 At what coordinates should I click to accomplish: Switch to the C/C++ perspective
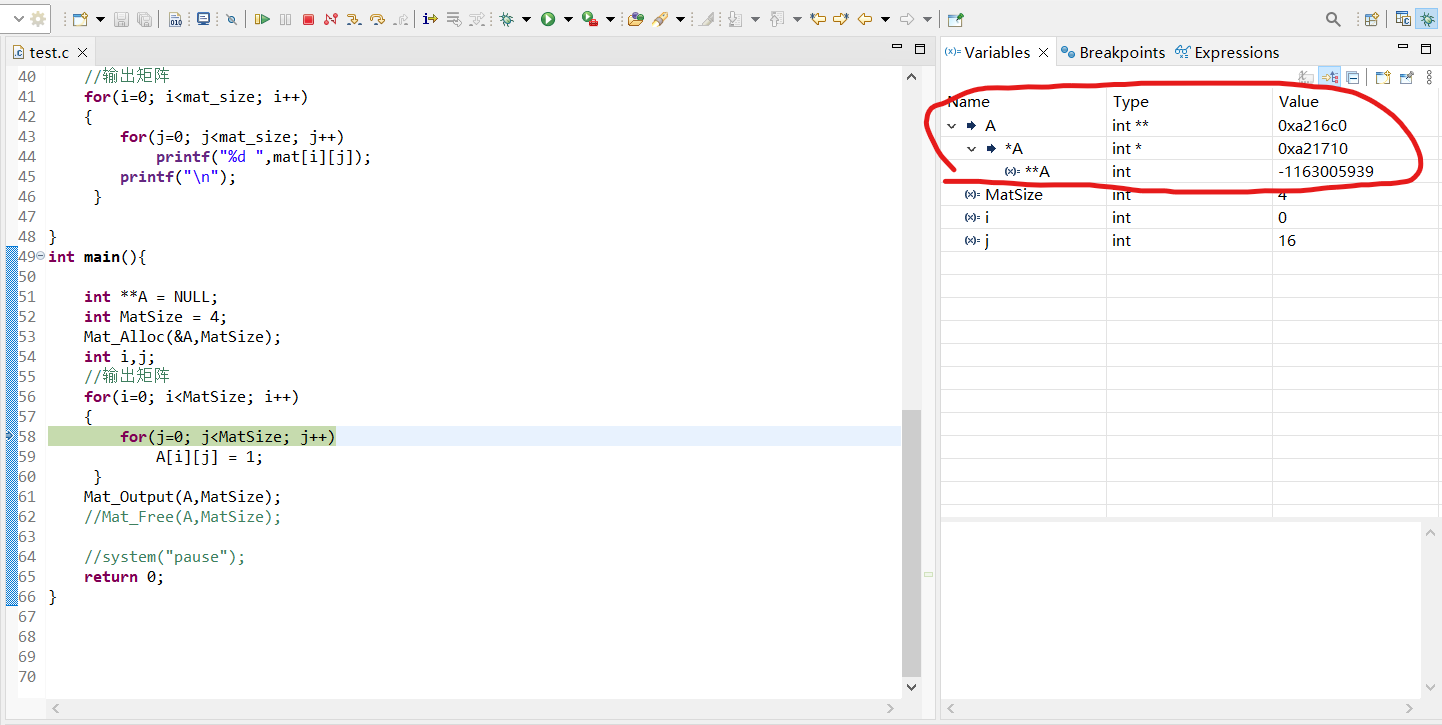(x=1403, y=19)
